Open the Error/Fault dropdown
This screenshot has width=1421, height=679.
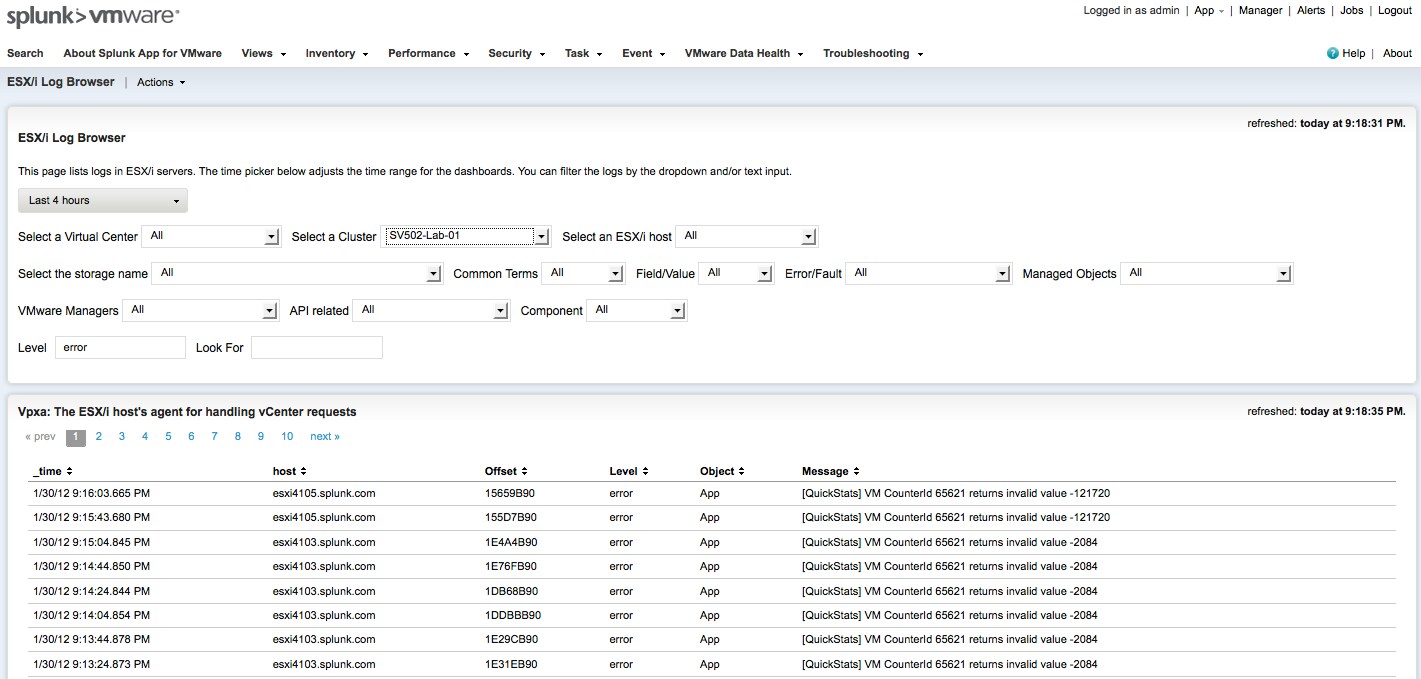[929, 273]
